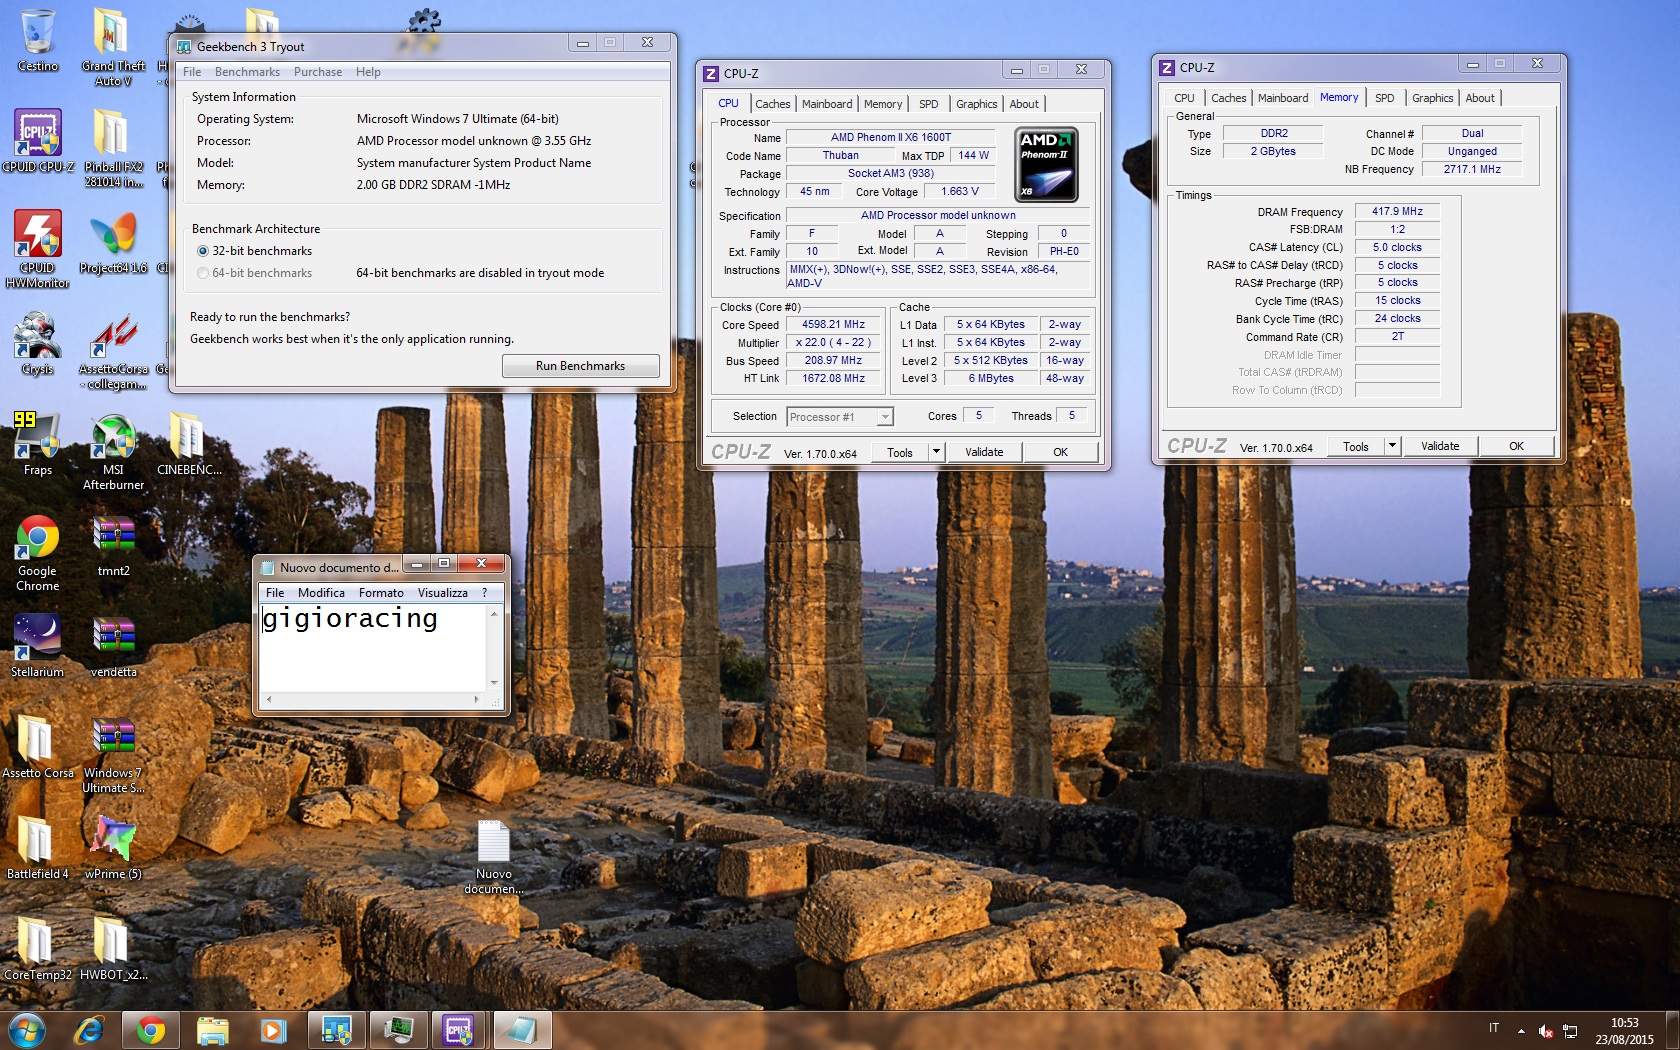Open the HWBOT_x2 desktop folder

[113, 949]
